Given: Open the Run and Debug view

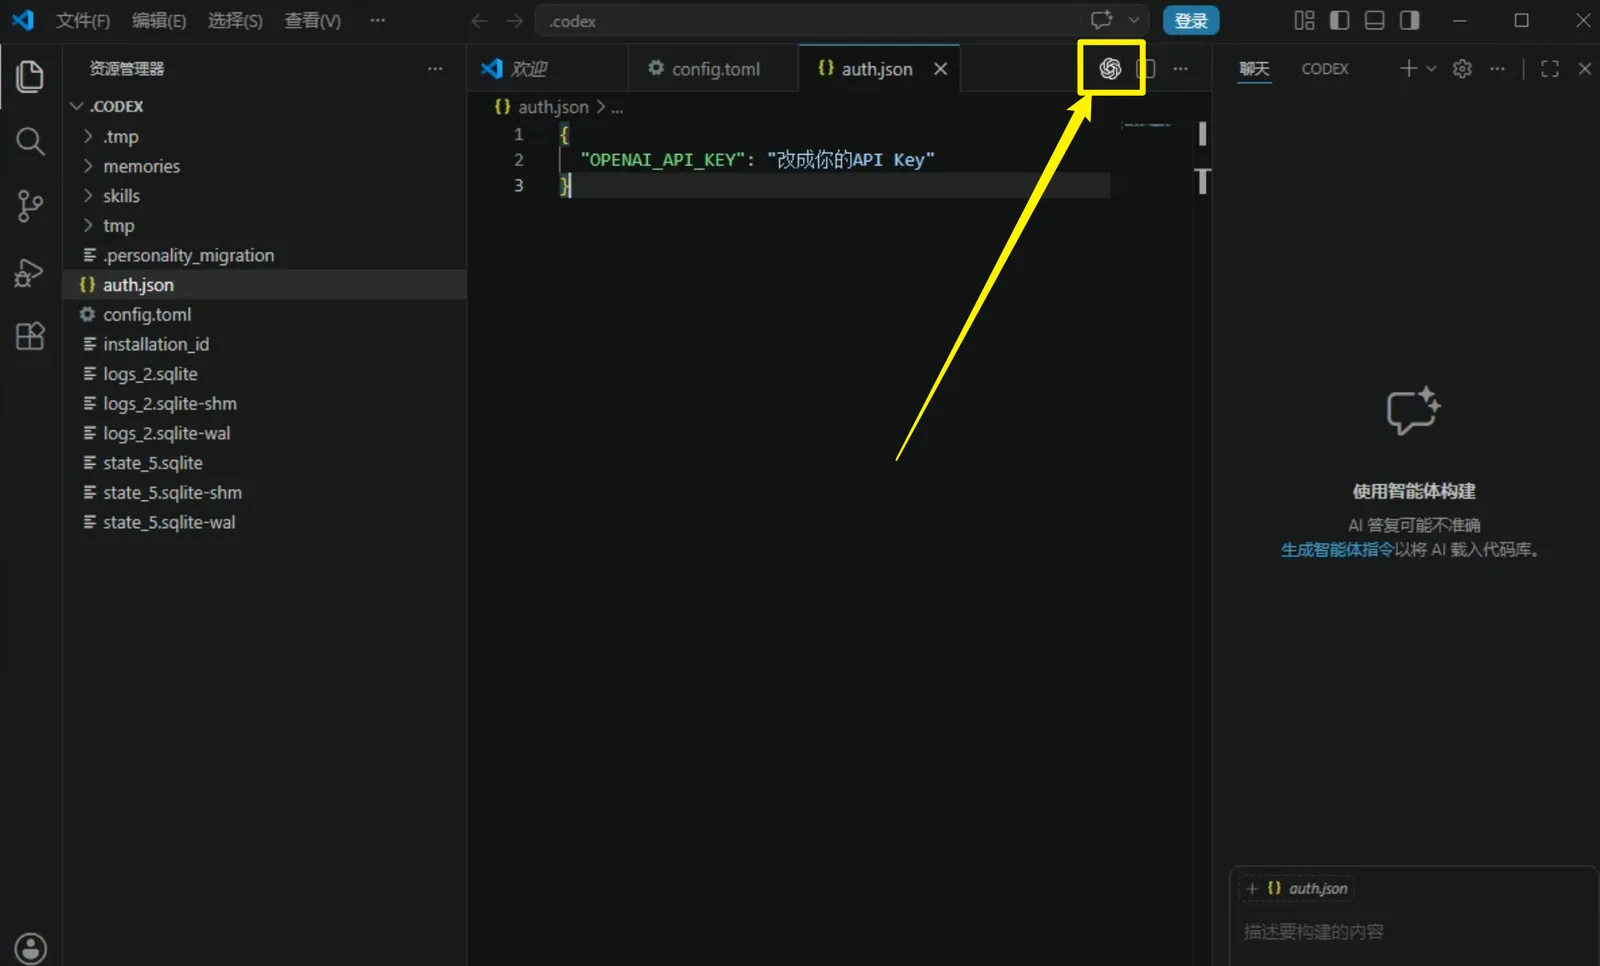Looking at the screenshot, I should point(30,272).
